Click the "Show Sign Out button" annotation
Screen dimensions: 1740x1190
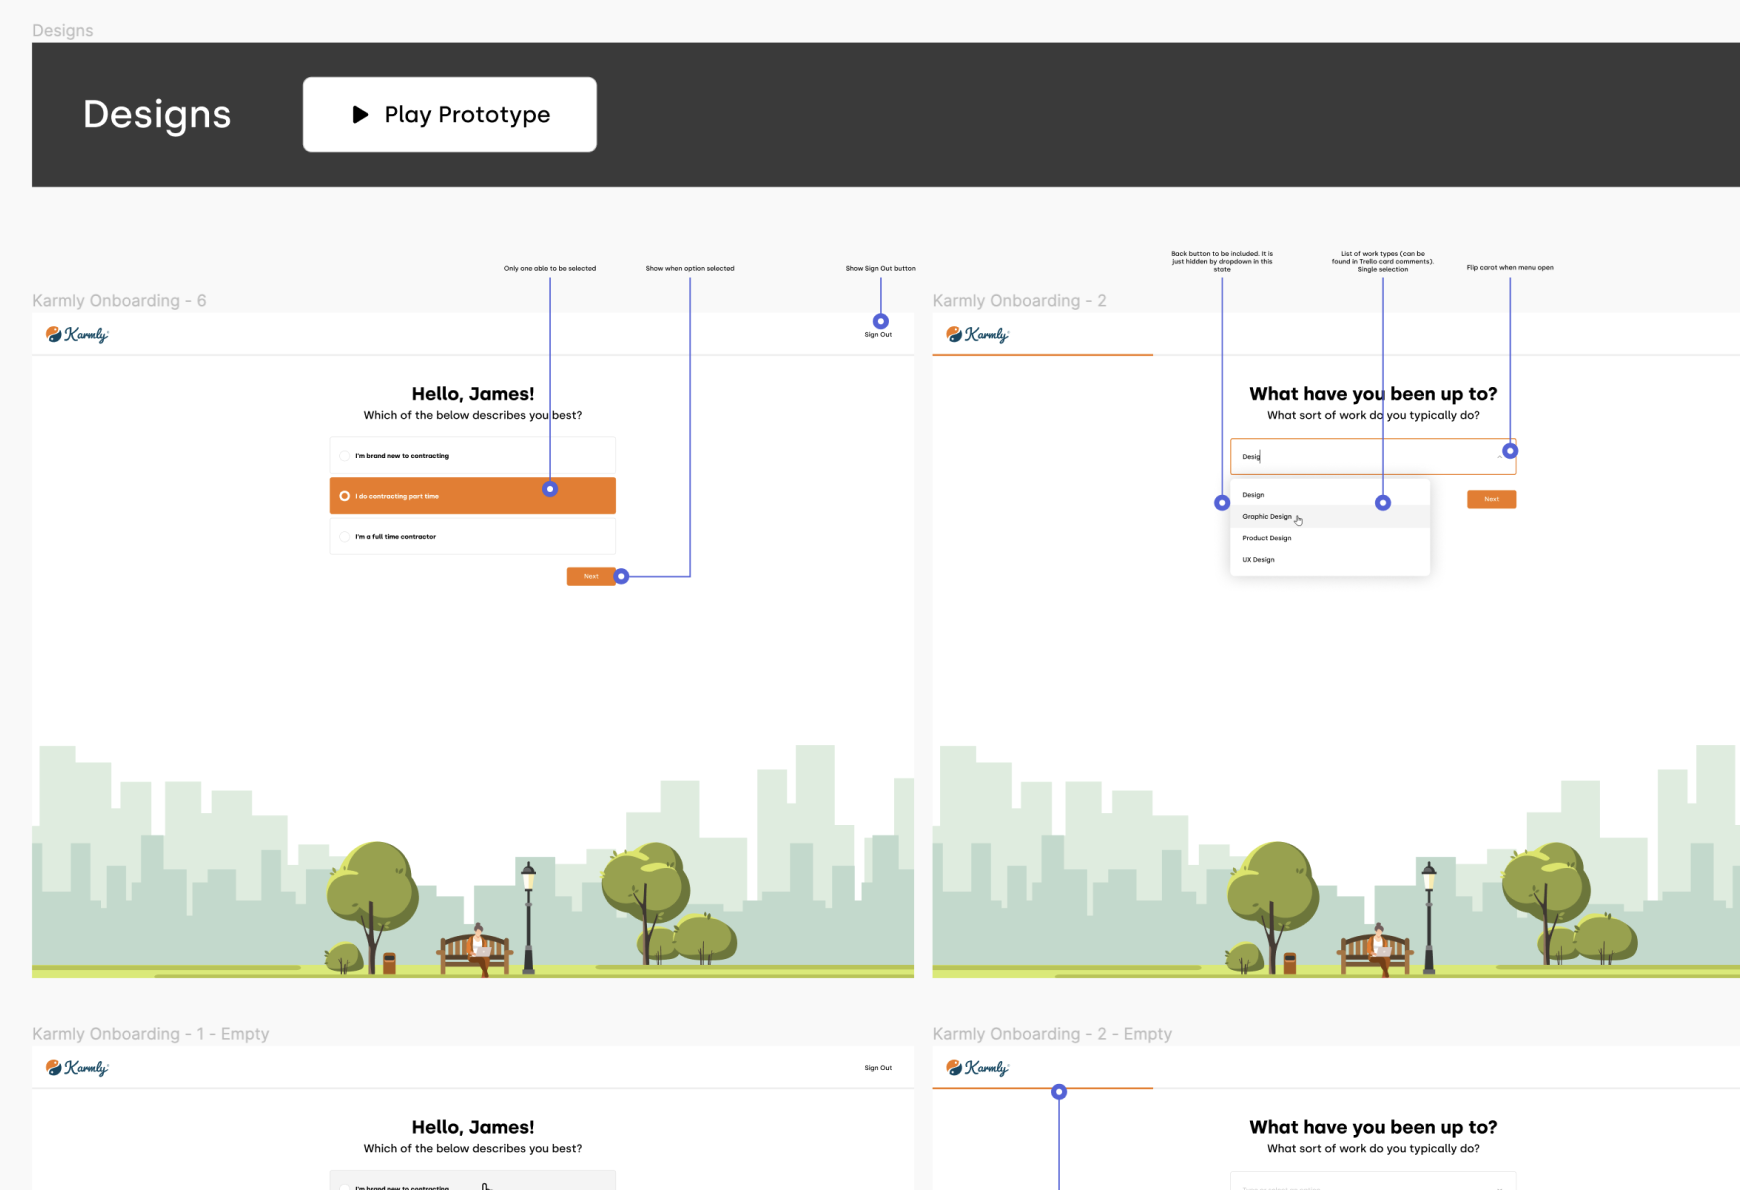point(880,268)
